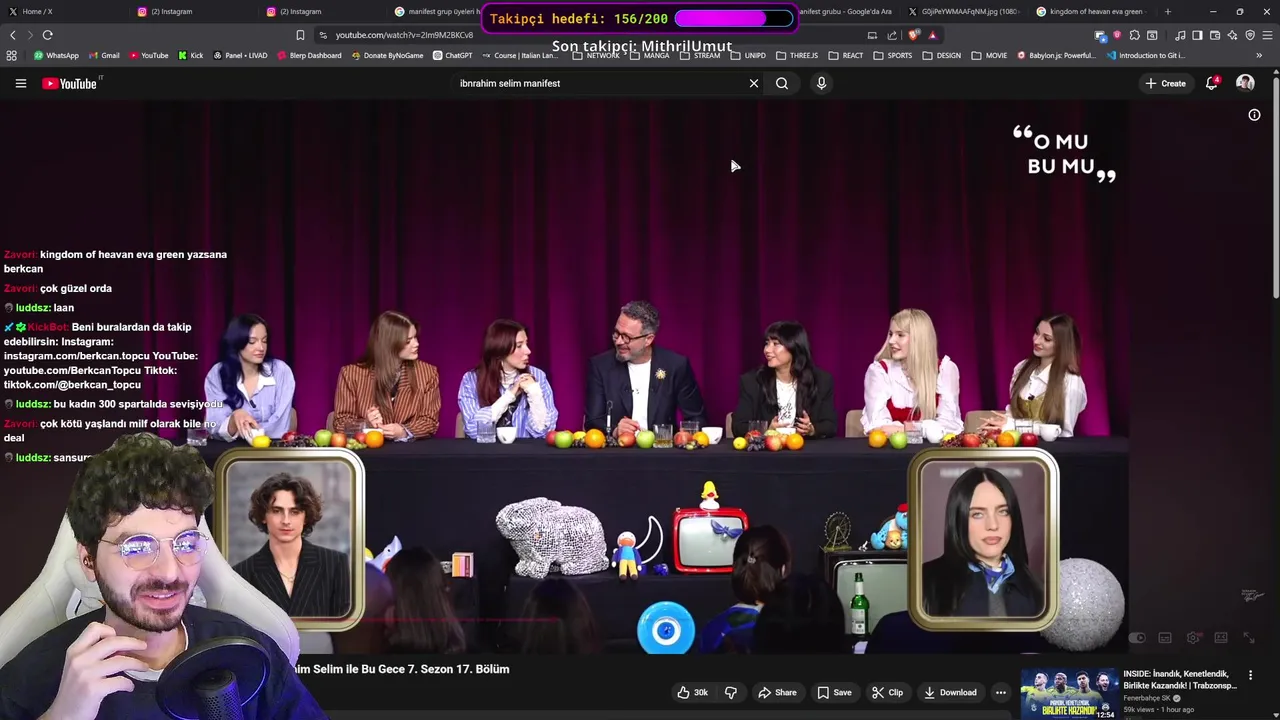Expand the STREAM bookmarks folder
This screenshot has width=1280, height=720.
pyautogui.click(x=700, y=55)
